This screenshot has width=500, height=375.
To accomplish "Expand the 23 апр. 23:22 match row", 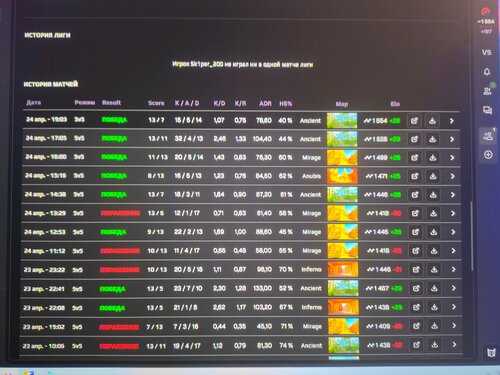I will pos(453,269).
